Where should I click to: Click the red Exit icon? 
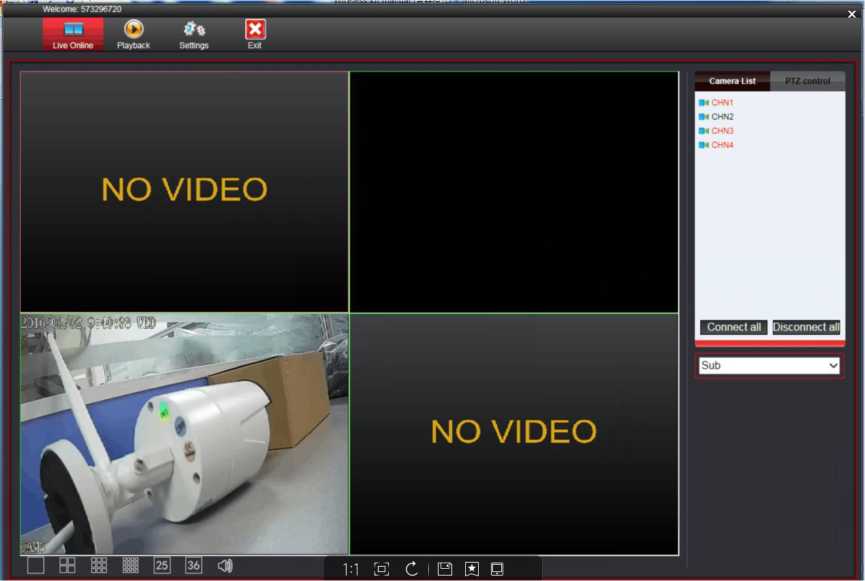pos(255,34)
